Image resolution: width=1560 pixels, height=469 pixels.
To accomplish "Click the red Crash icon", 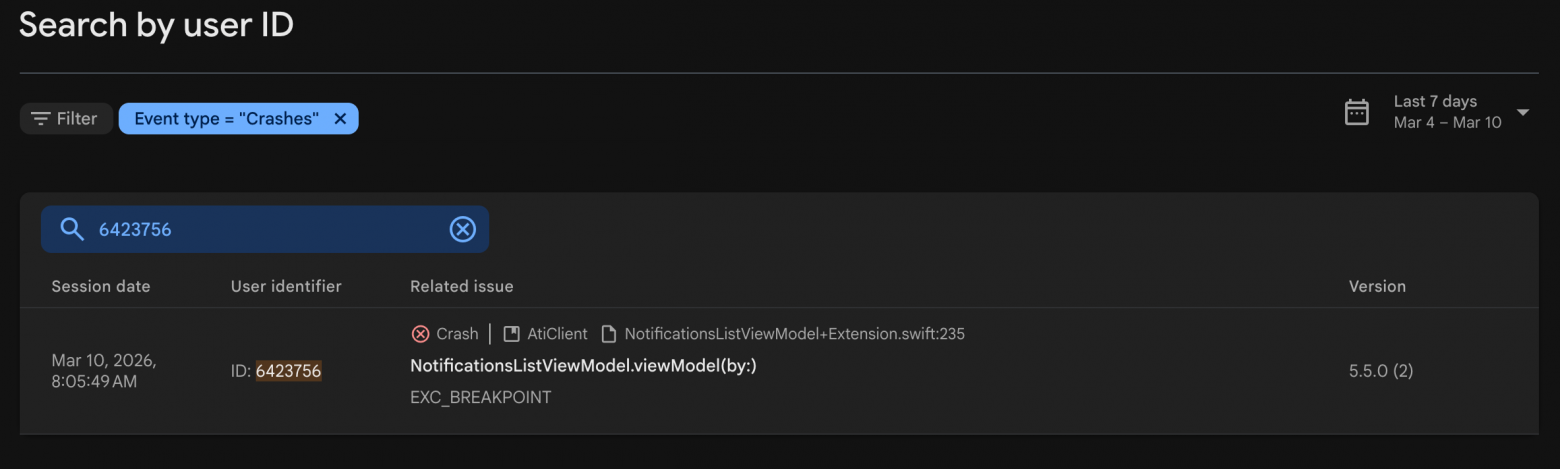I will 420,334.
